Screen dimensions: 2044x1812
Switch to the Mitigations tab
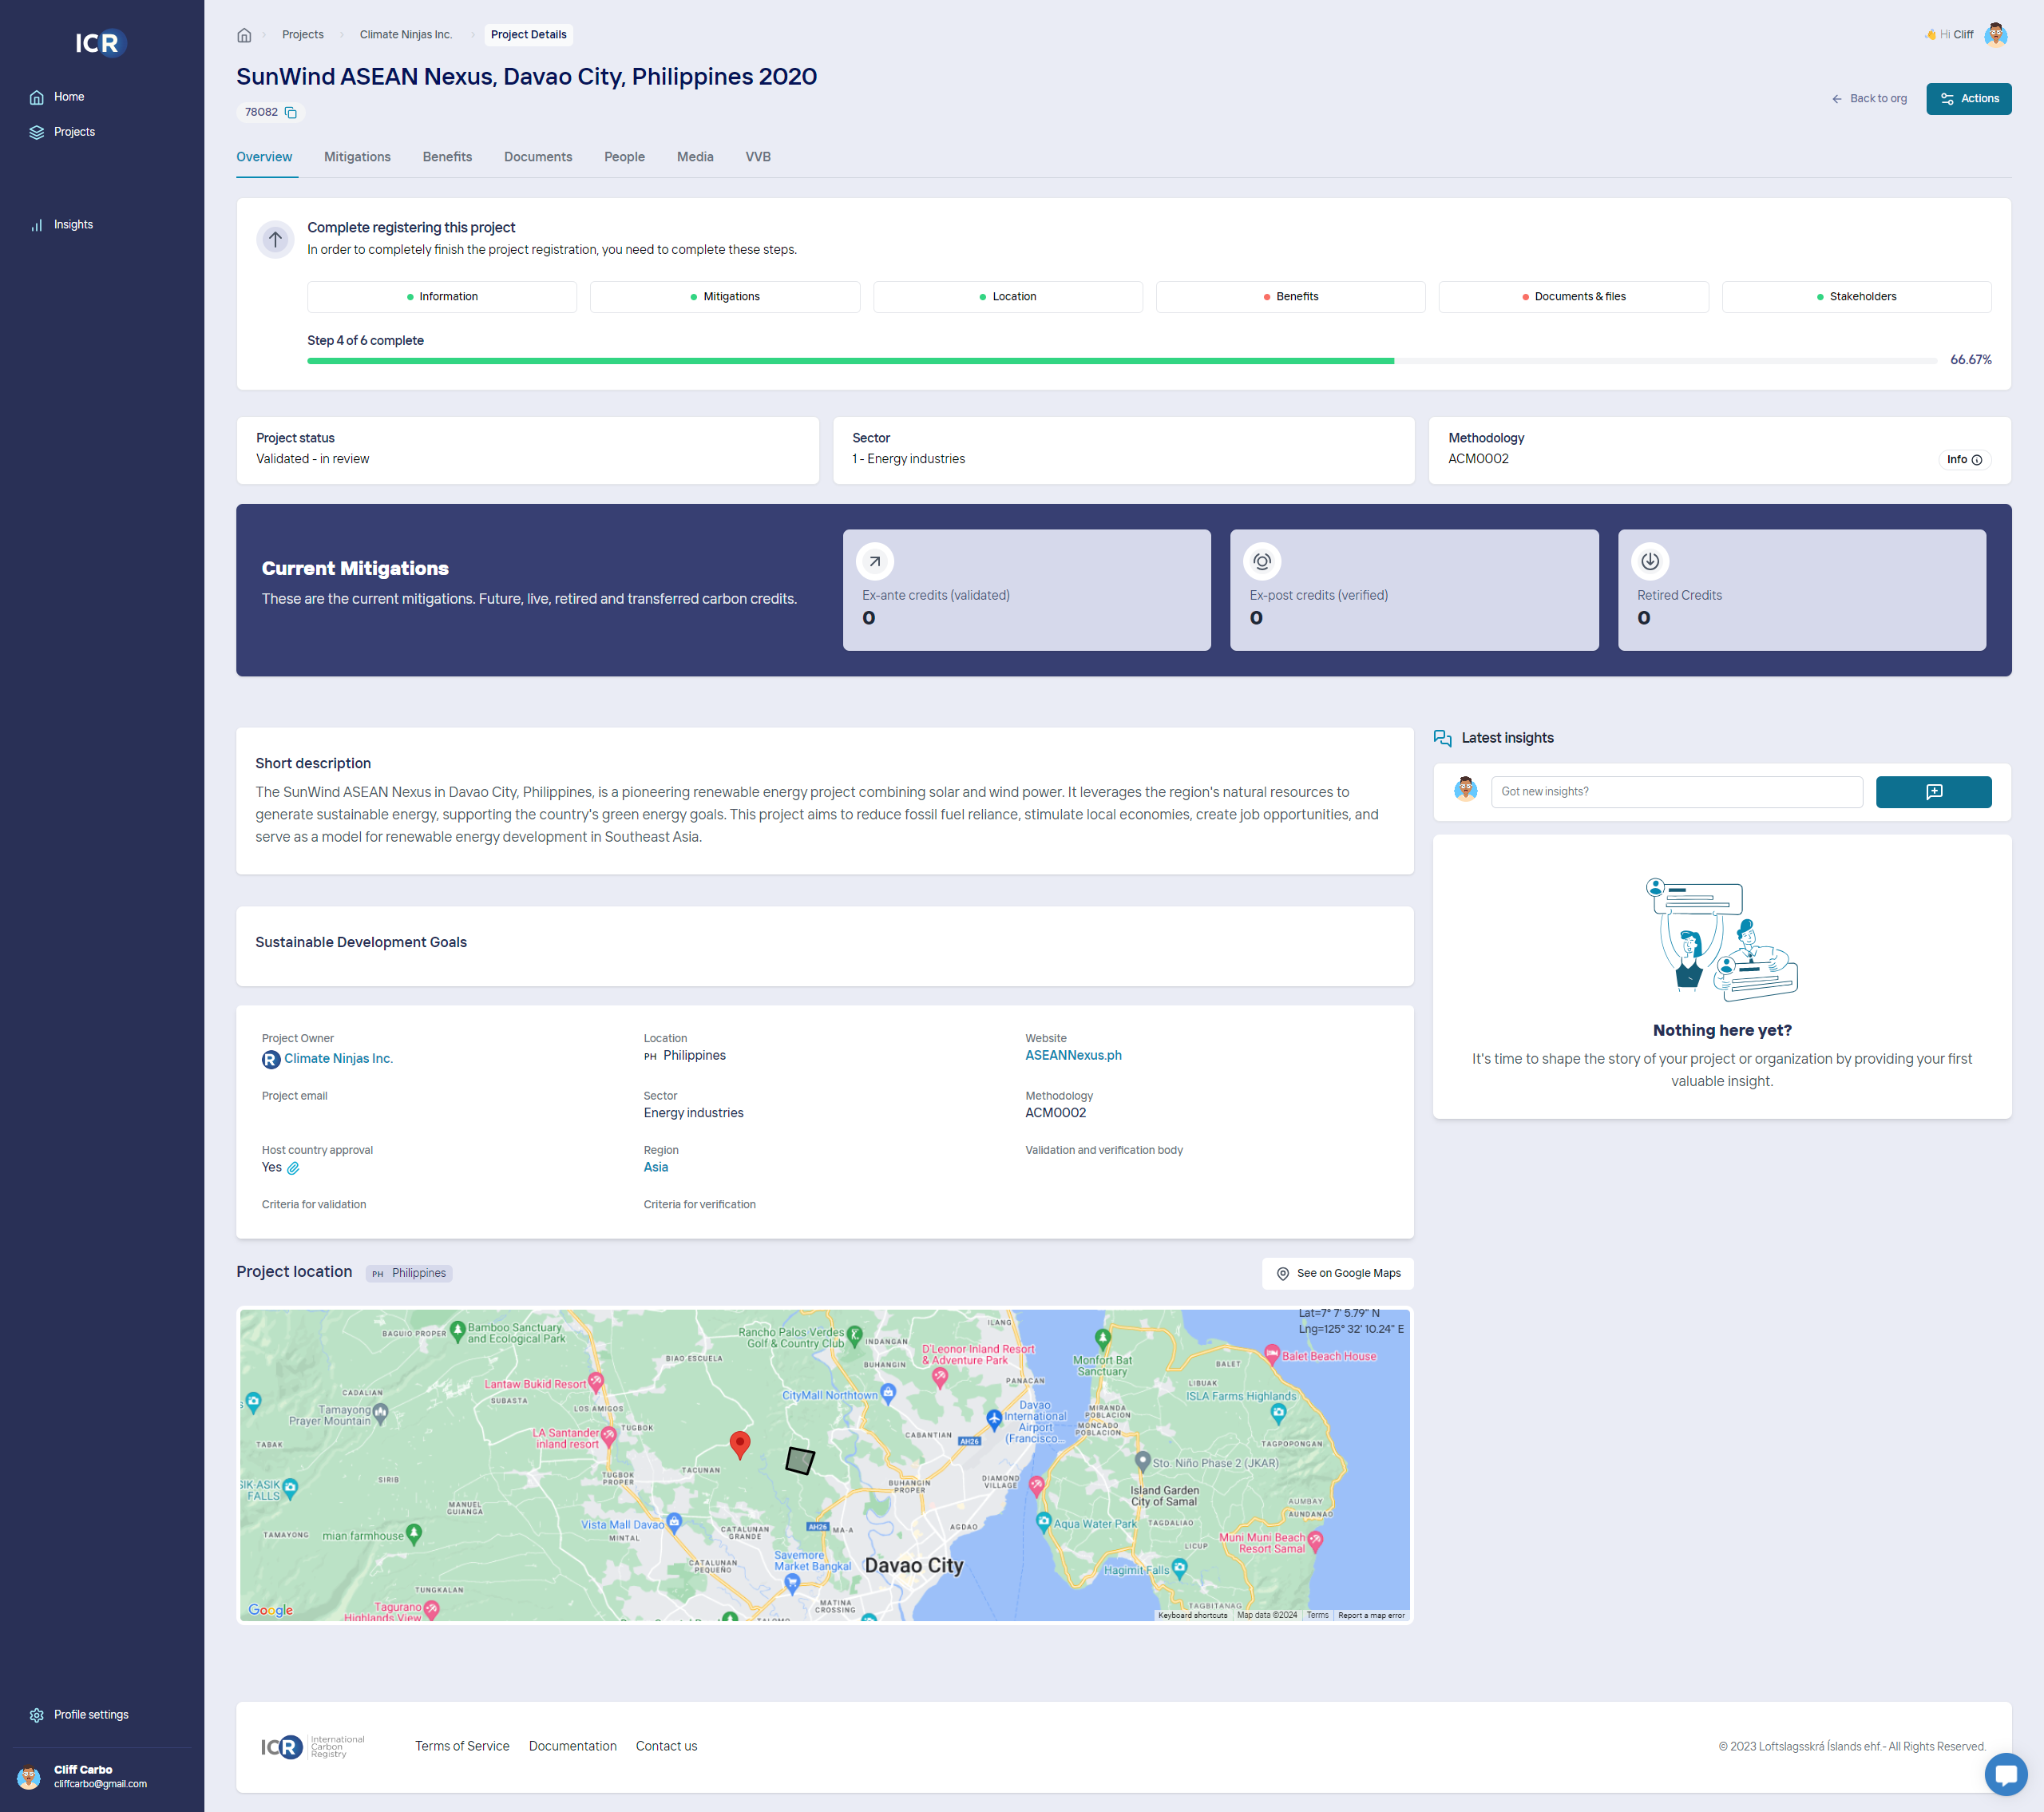357,157
